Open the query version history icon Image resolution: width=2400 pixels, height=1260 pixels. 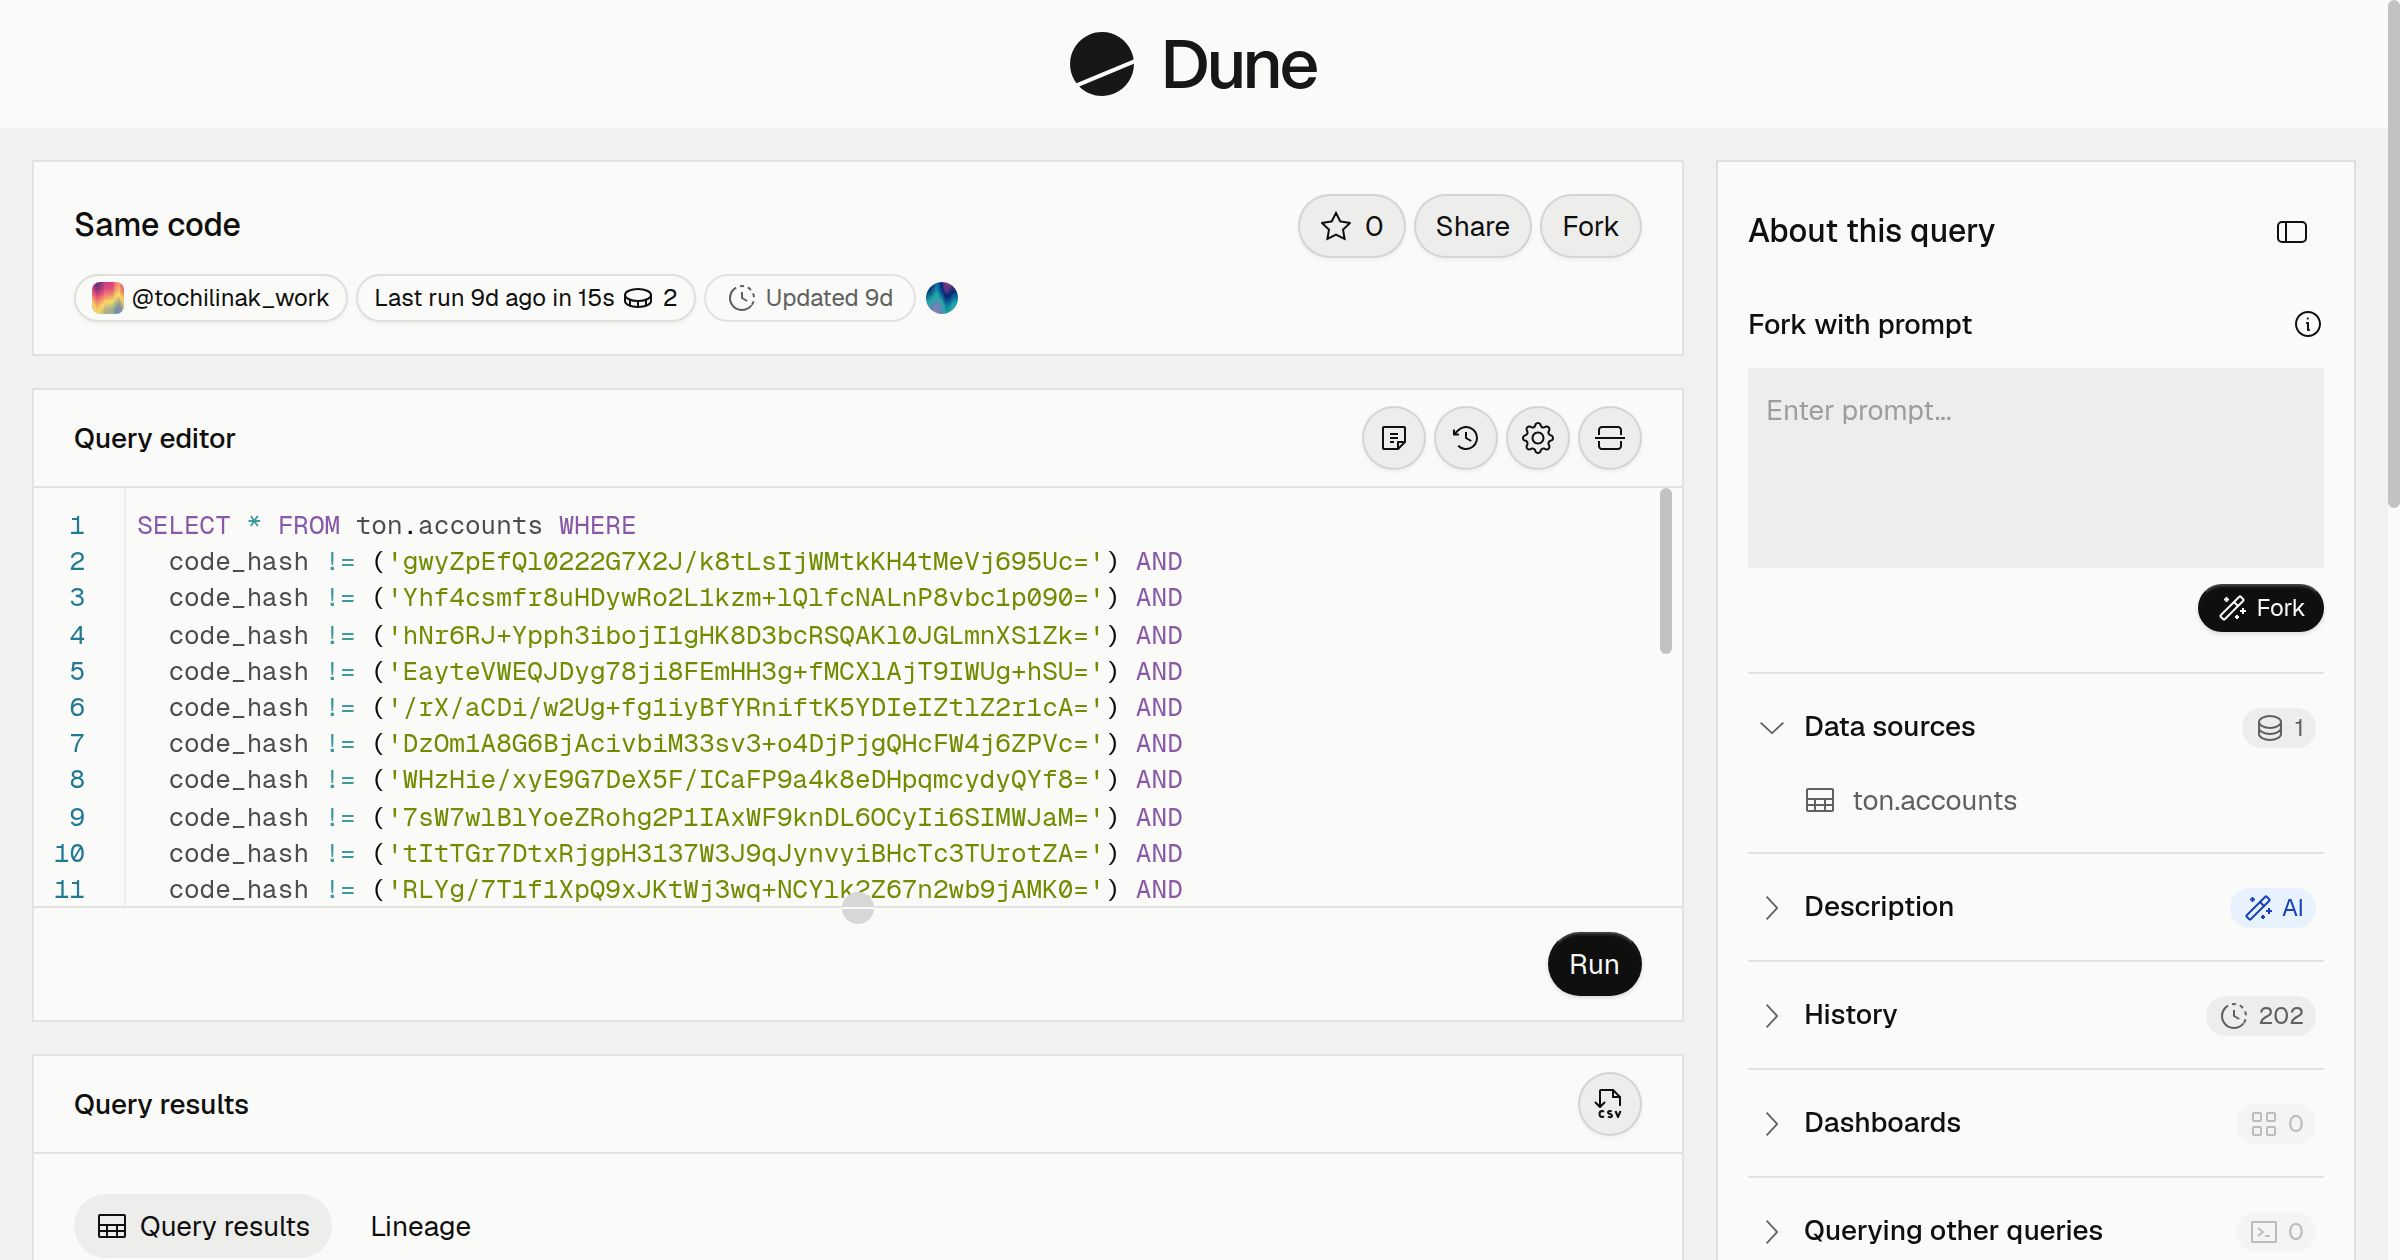(x=1466, y=438)
